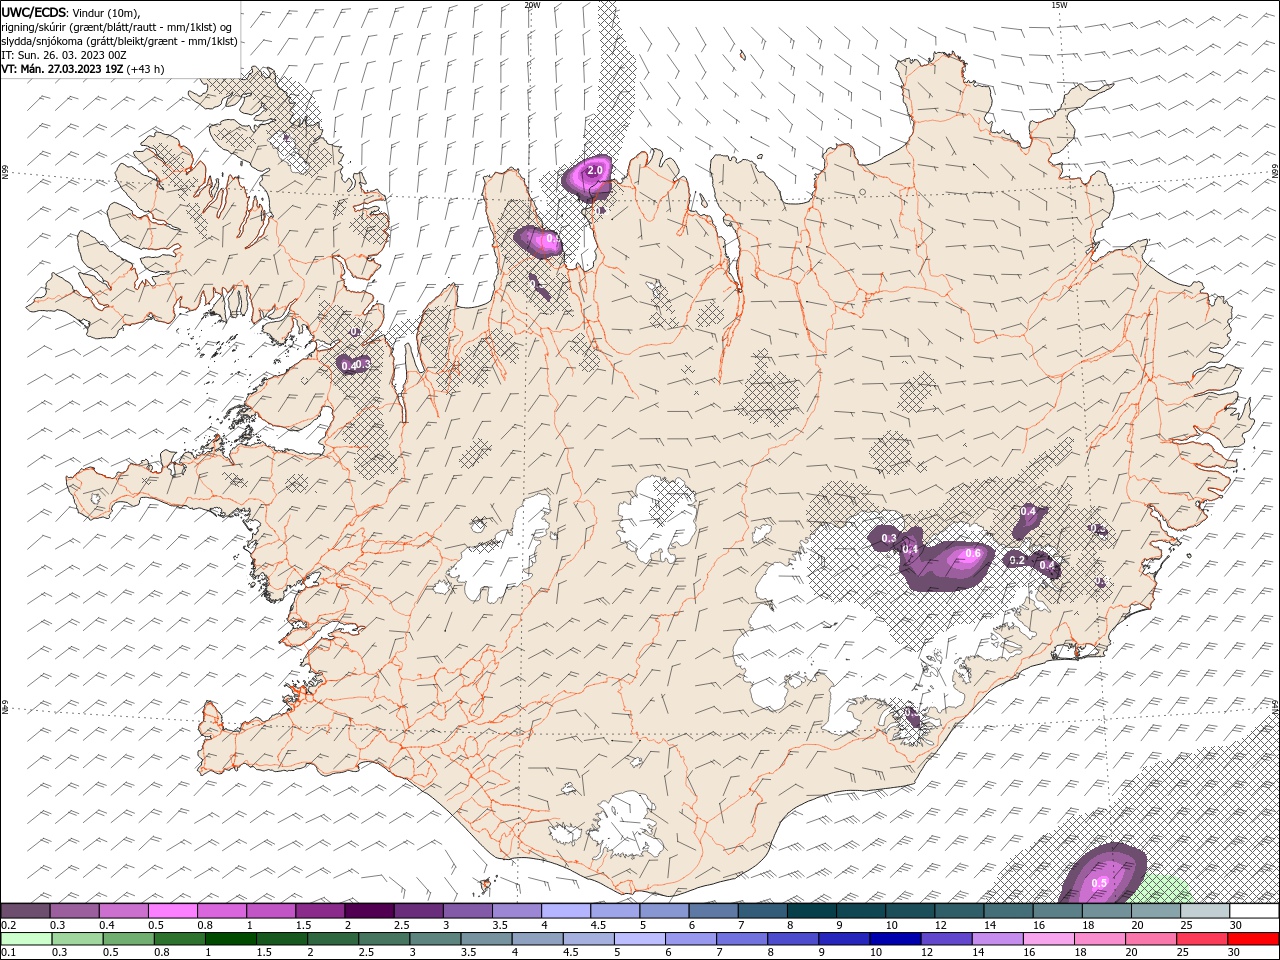Viewport: 1280px width, 960px height.
Task: Click the '0.2' snowfall value in the east
Action: pyautogui.click(x=1017, y=560)
